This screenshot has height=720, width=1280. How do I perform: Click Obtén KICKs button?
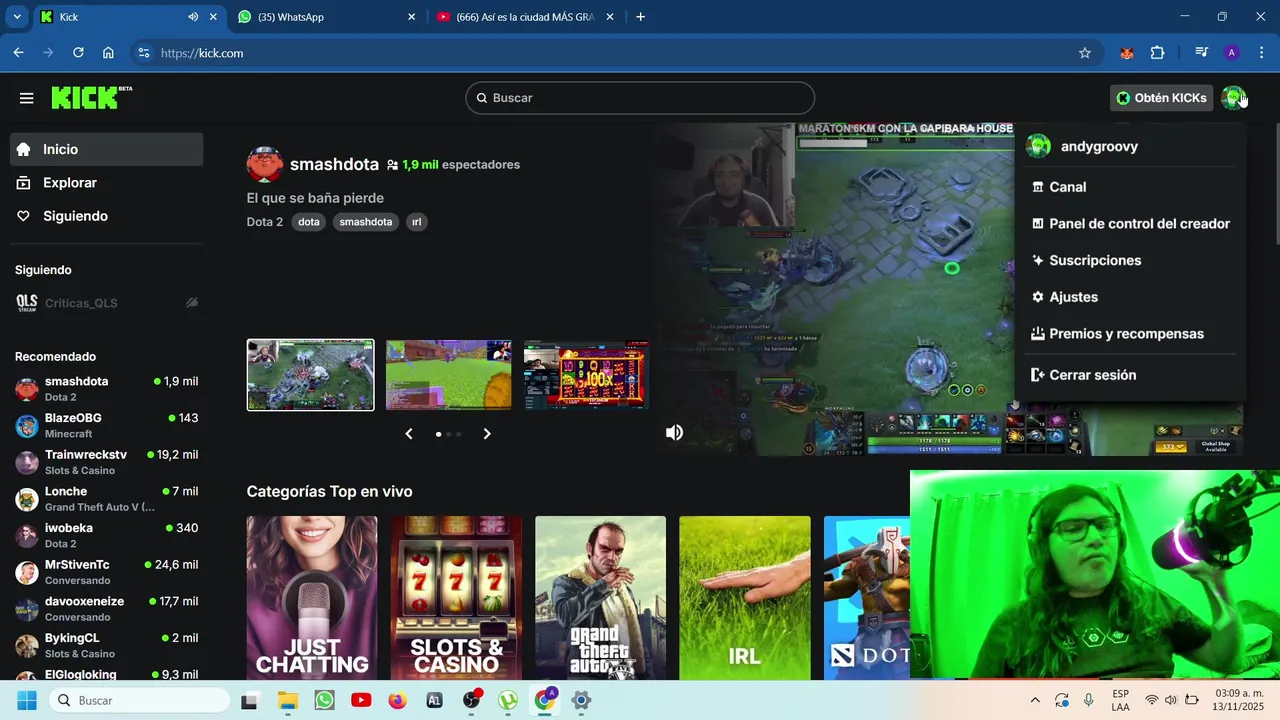(1162, 98)
